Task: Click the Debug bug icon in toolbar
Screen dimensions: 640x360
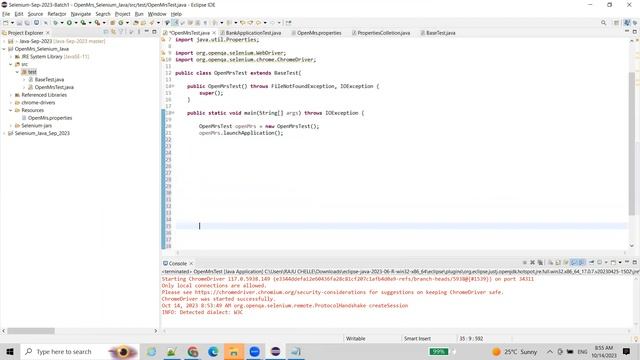Action: click(55, 23)
